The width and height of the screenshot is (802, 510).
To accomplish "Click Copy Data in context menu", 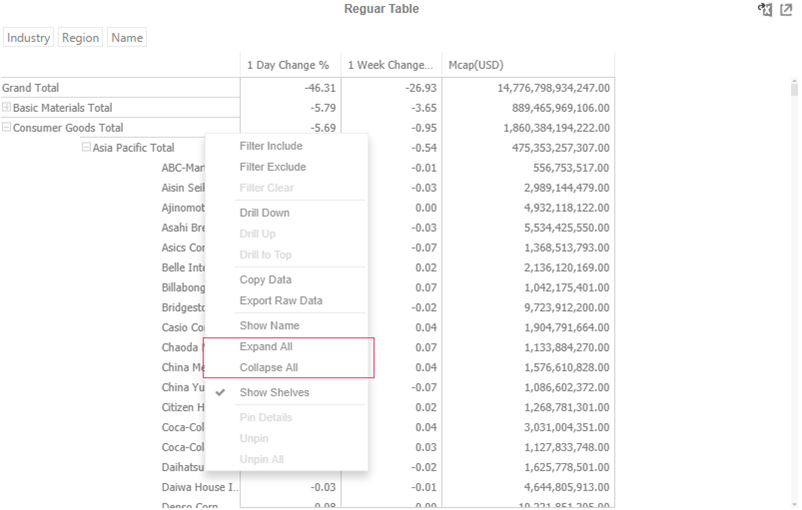I will [x=265, y=280].
